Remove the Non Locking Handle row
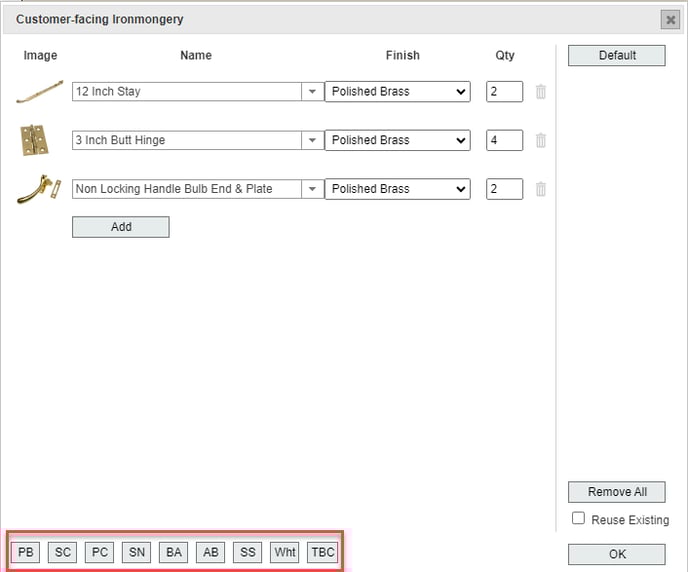 click(541, 189)
